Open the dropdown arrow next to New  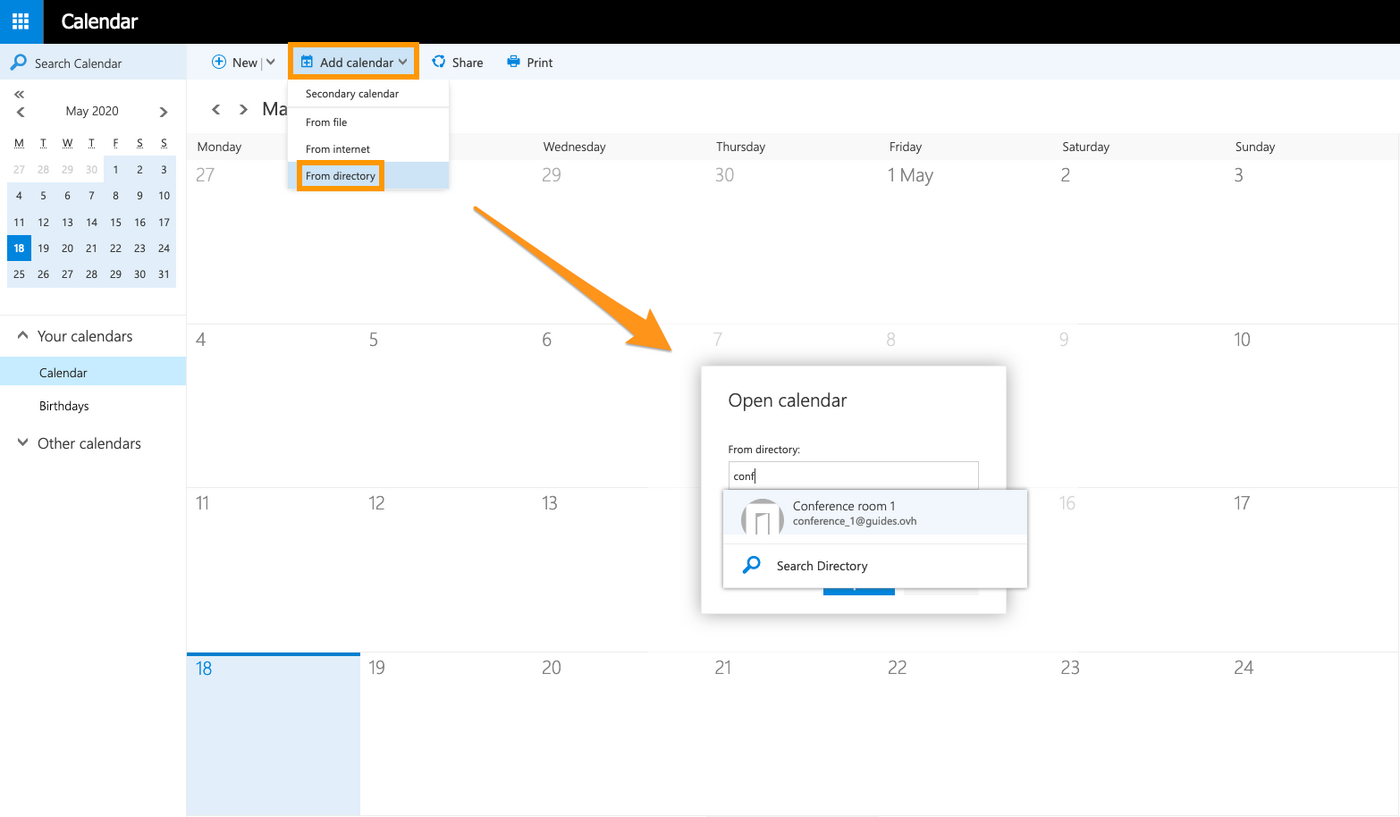pos(271,62)
